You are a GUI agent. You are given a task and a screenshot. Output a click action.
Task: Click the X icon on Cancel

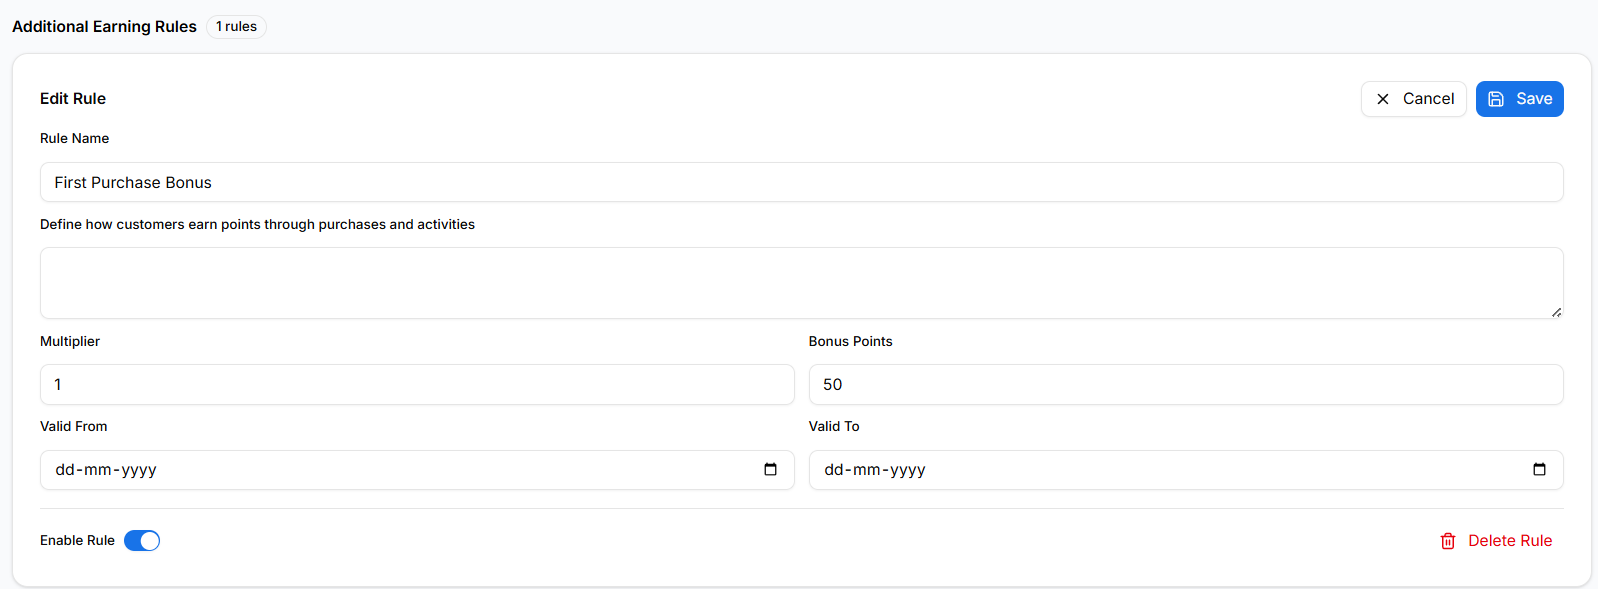1383,99
